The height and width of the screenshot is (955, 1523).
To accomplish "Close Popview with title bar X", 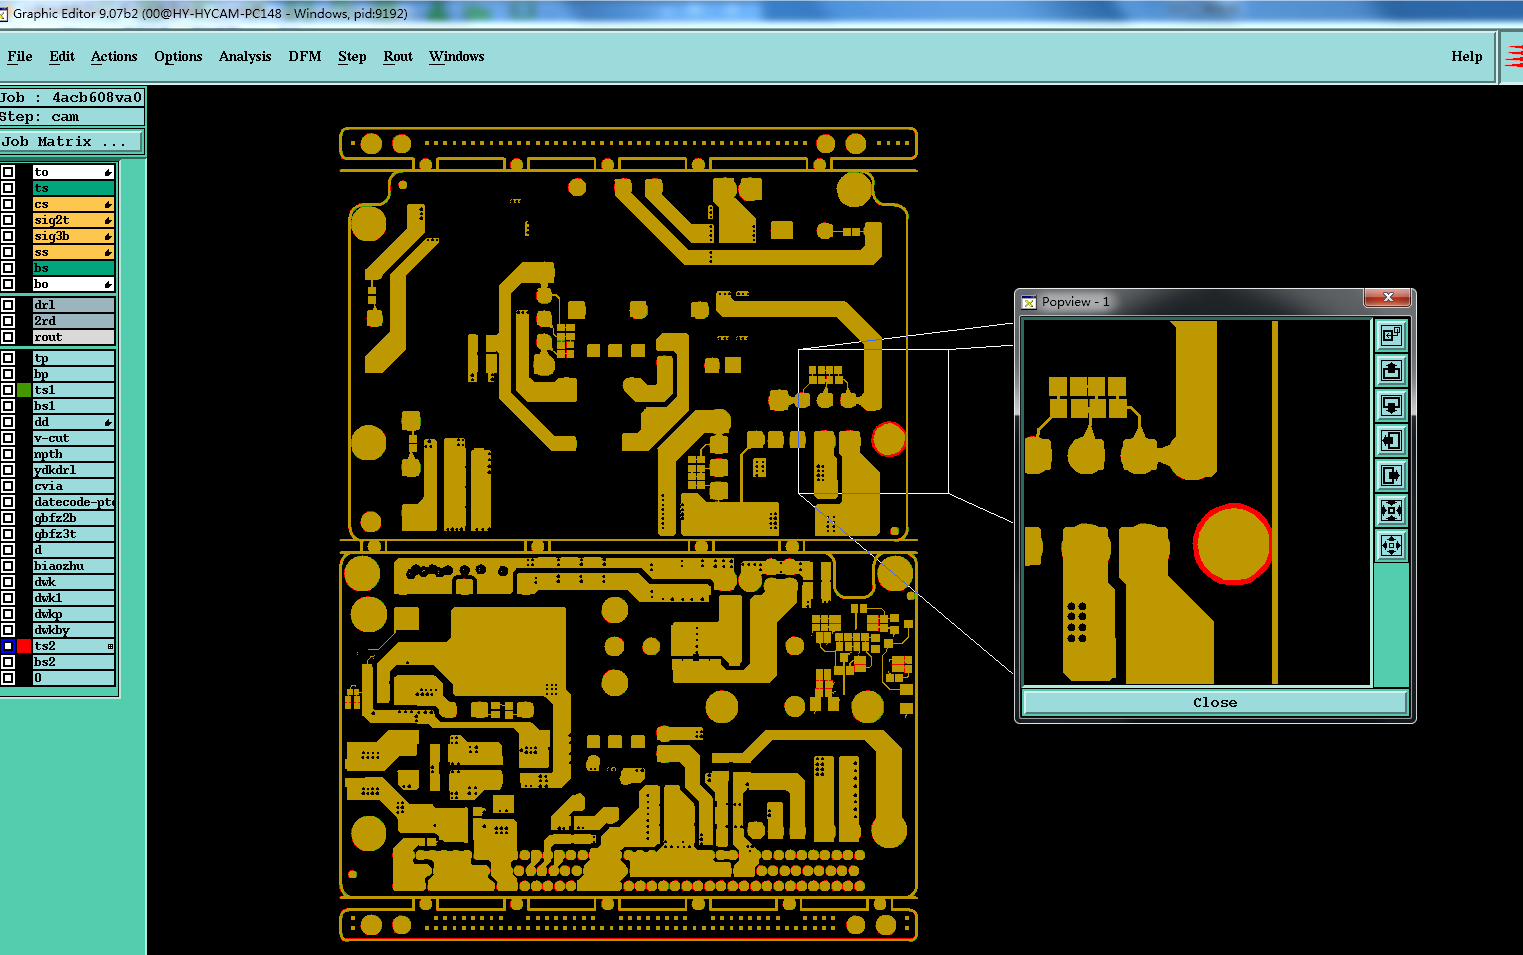I will pos(1388,298).
